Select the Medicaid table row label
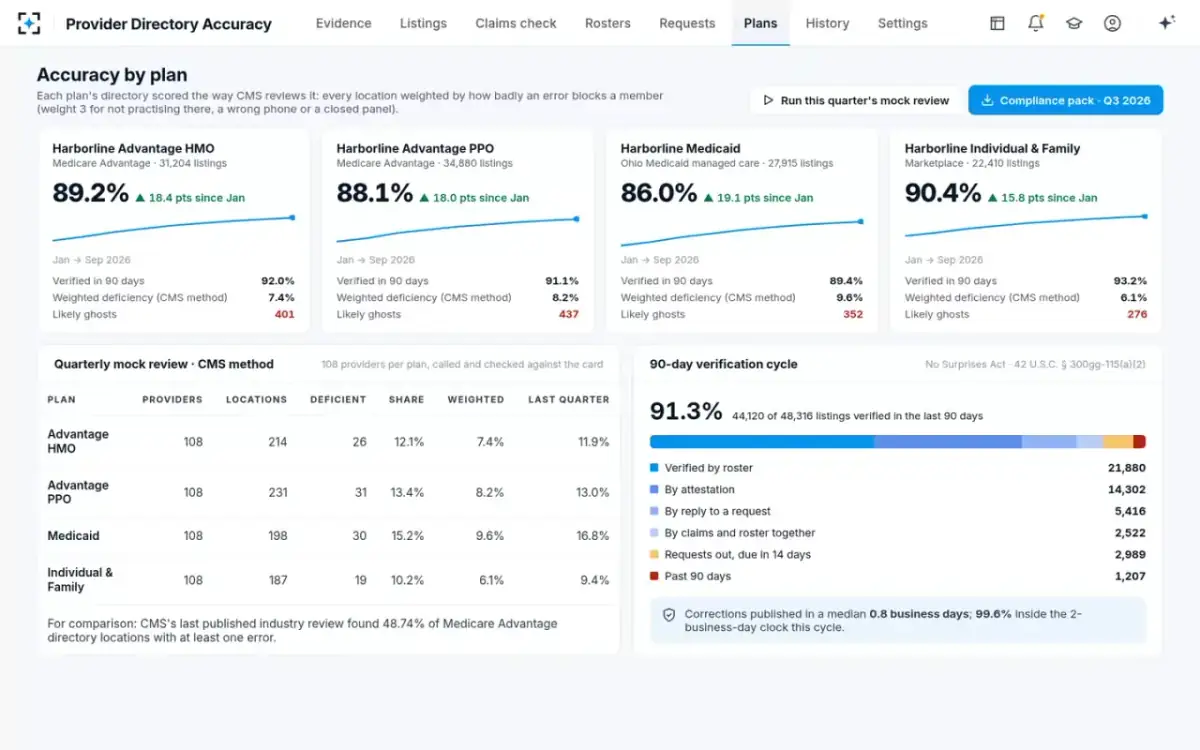Image resolution: width=1200 pixels, height=750 pixels. click(73, 536)
